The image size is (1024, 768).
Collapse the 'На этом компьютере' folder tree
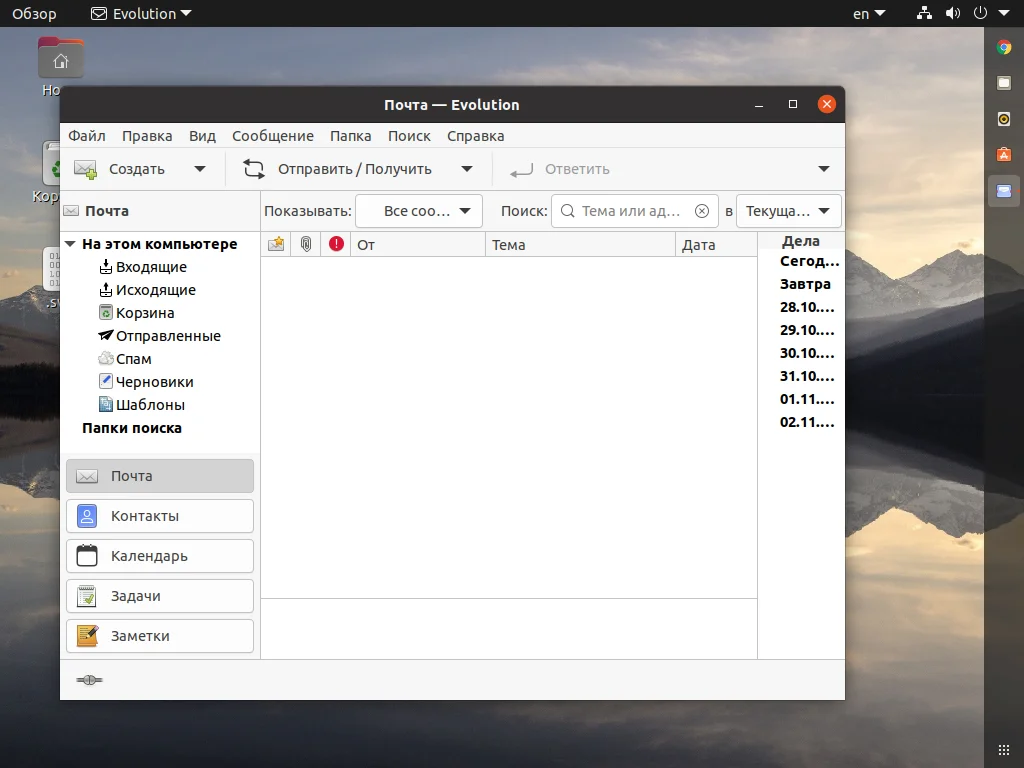pos(70,244)
